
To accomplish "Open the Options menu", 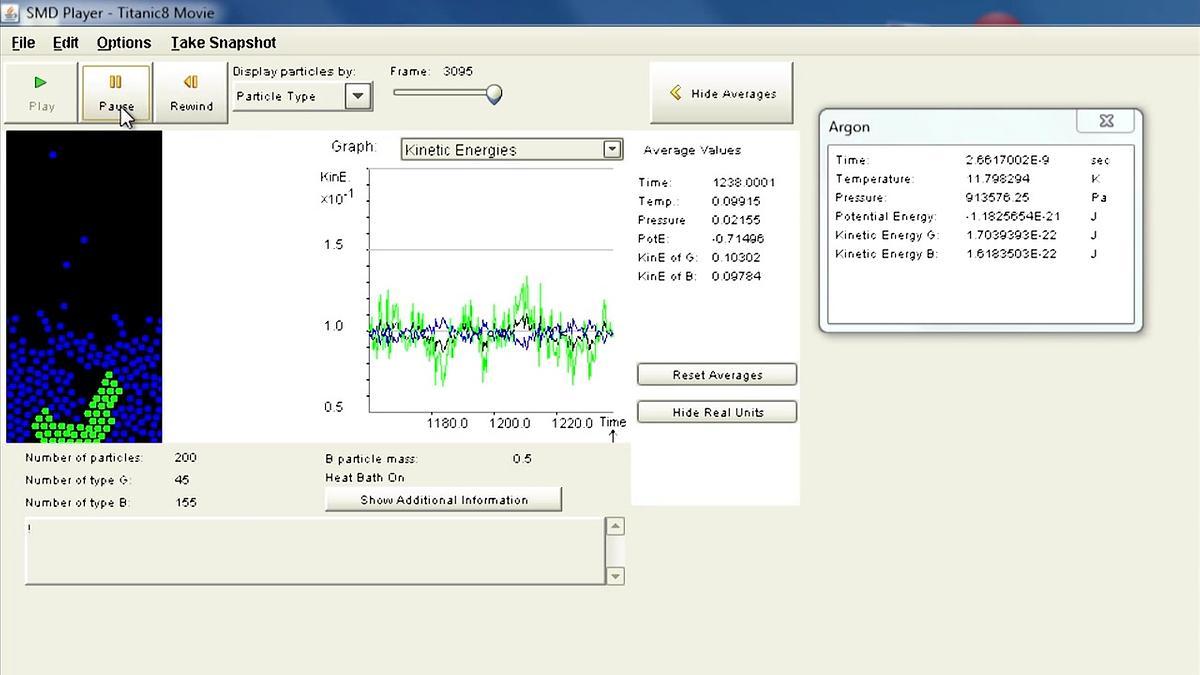I will tap(124, 43).
